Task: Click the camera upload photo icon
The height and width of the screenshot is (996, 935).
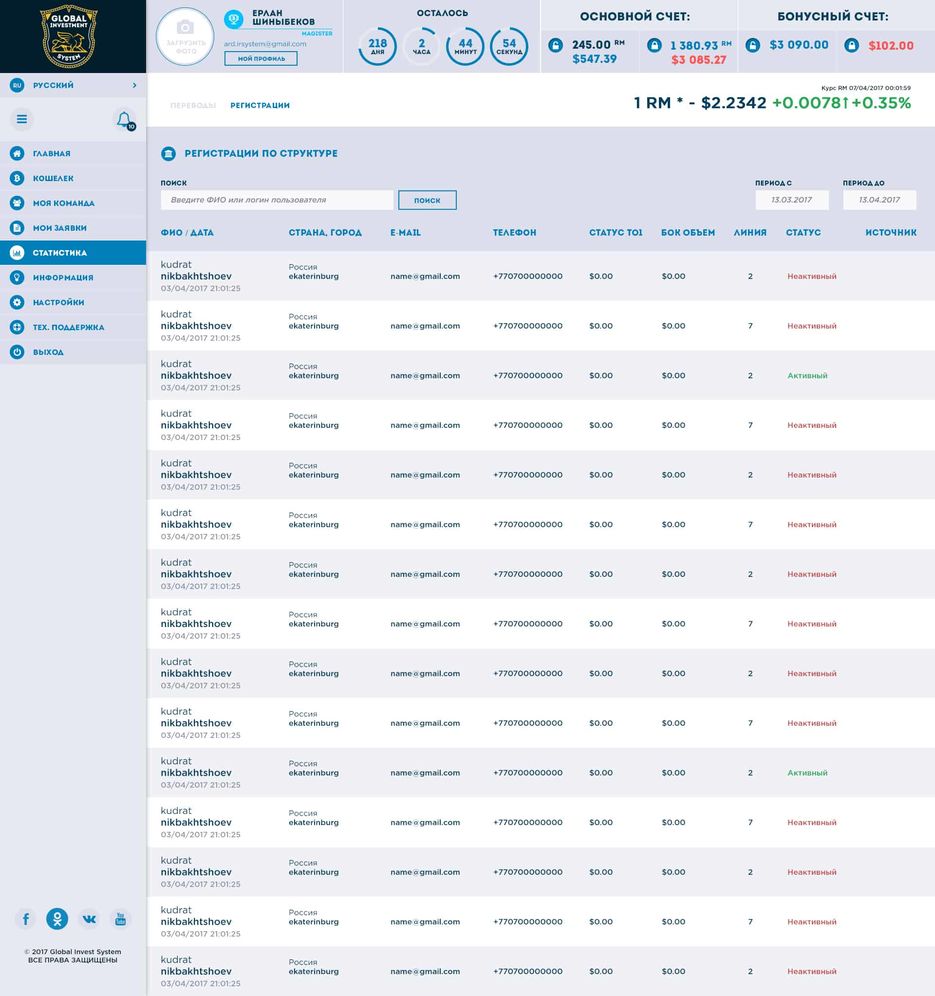Action: pyautogui.click(x=185, y=27)
